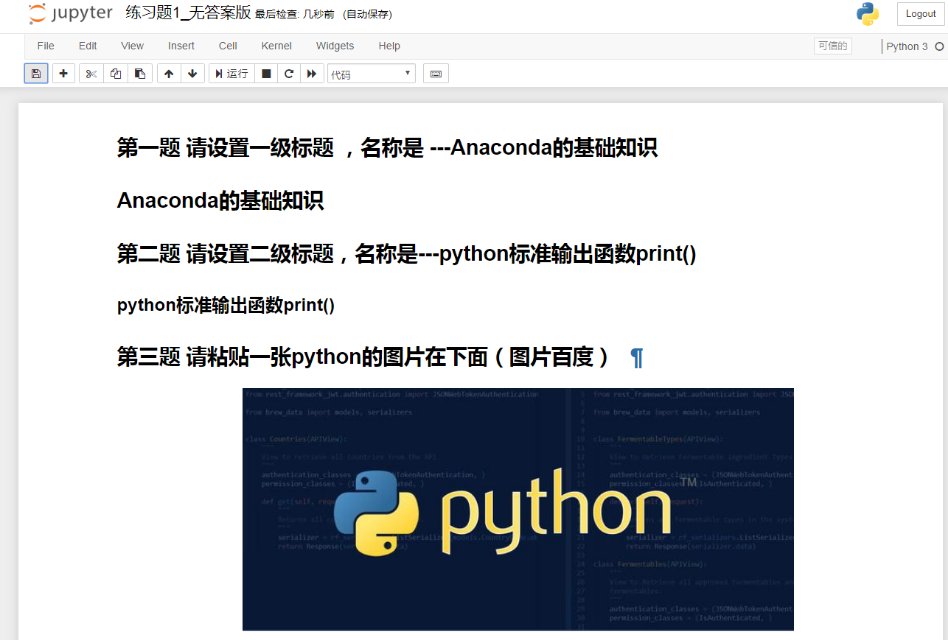This screenshot has width=948, height=640.
Task: Click the Python 3 kernel name
Action: click(906, 47)
